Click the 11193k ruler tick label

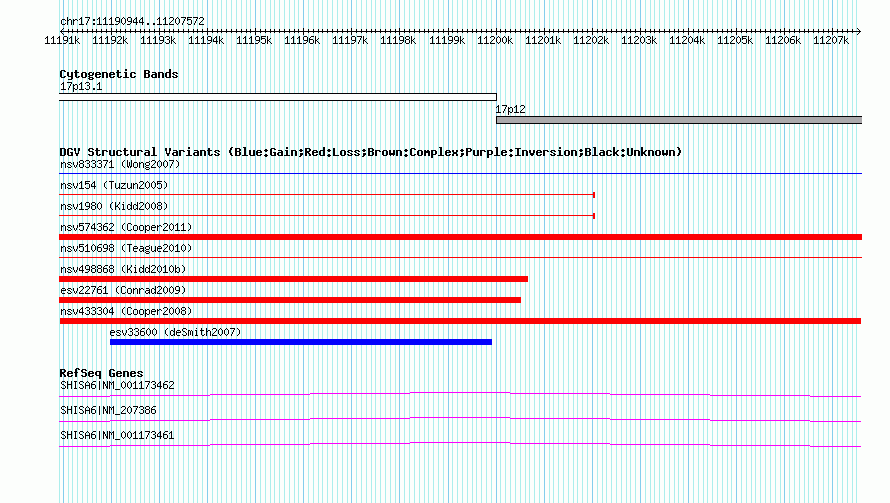[158, 40]
